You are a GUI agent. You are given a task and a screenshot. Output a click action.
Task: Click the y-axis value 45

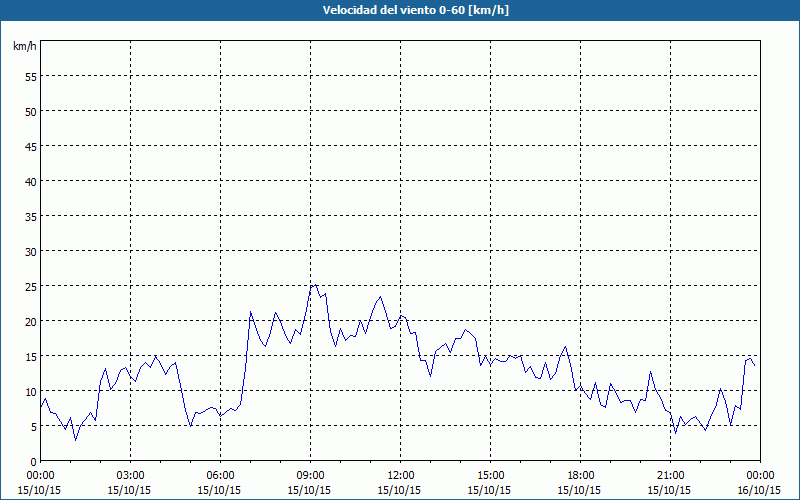click(x=31, y=146)
